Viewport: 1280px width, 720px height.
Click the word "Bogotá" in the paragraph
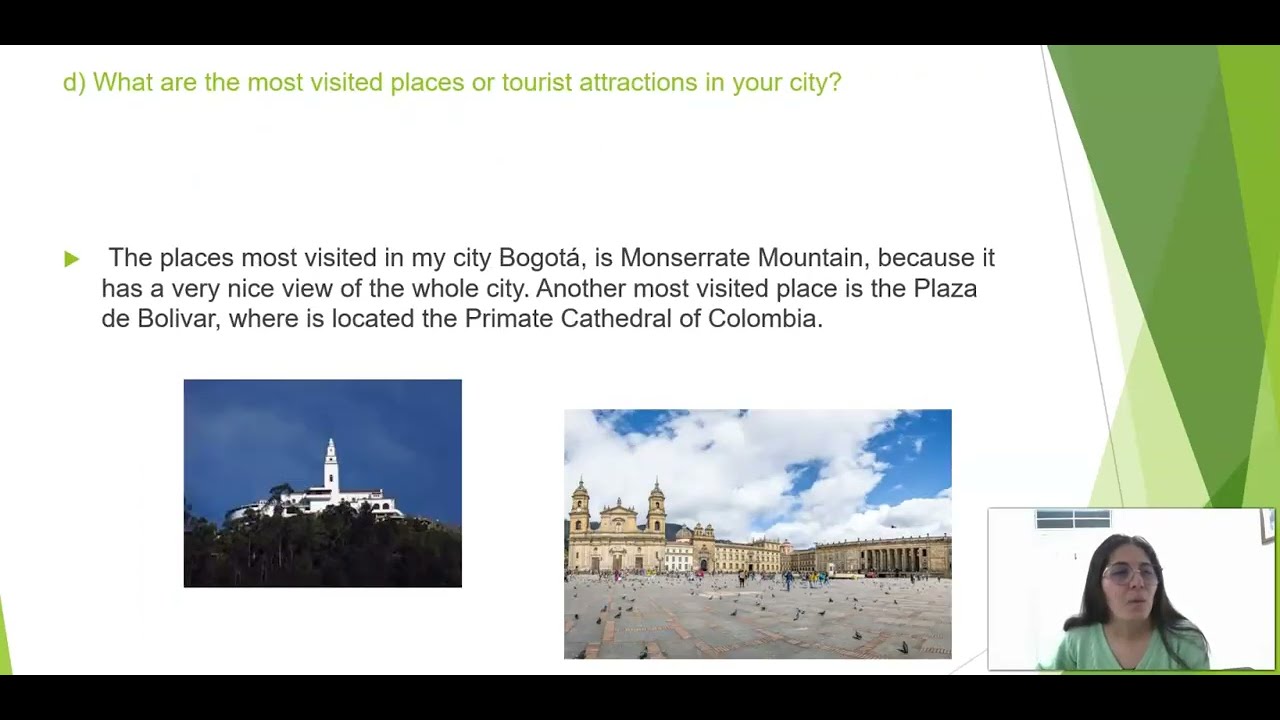pyautogui.click(x=539, y=258)
